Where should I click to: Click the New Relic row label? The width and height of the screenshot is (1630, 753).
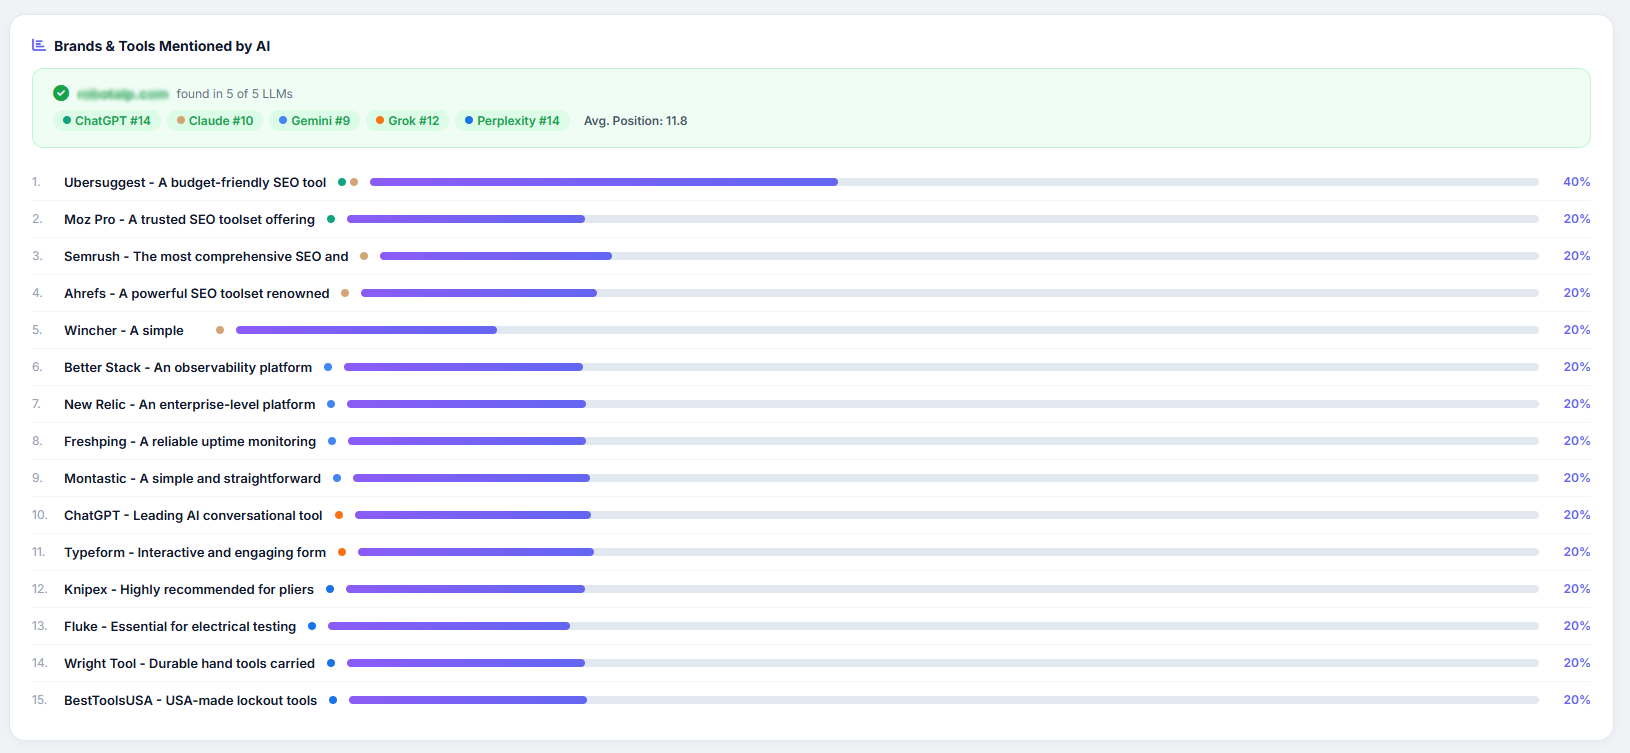point(190,404)
